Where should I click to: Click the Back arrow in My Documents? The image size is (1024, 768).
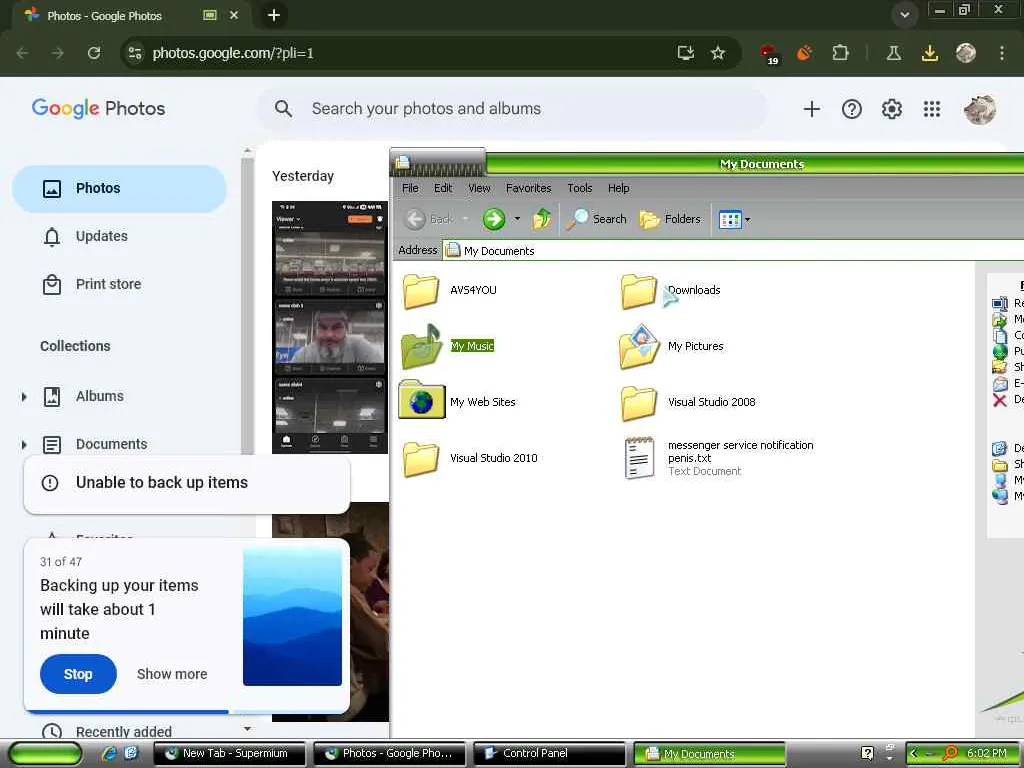pyautogui.click(x=428, y=219)
